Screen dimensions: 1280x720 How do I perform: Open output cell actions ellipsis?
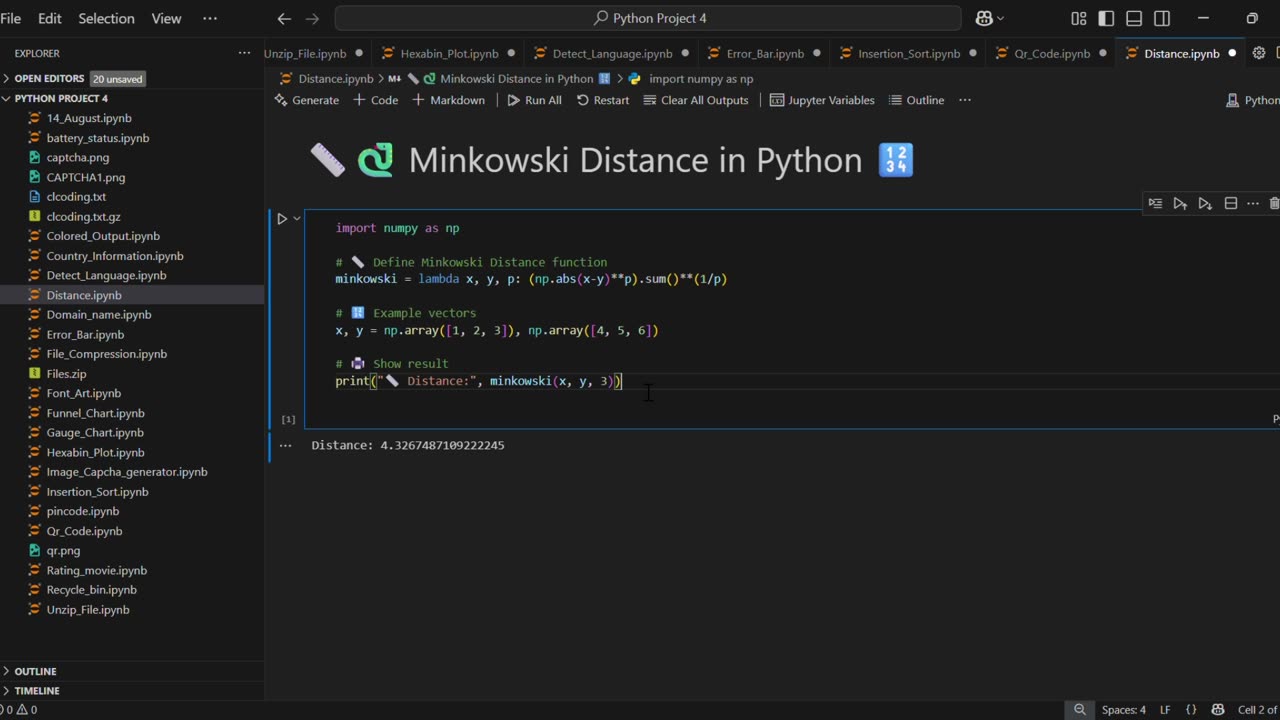[x=286, y=446]
